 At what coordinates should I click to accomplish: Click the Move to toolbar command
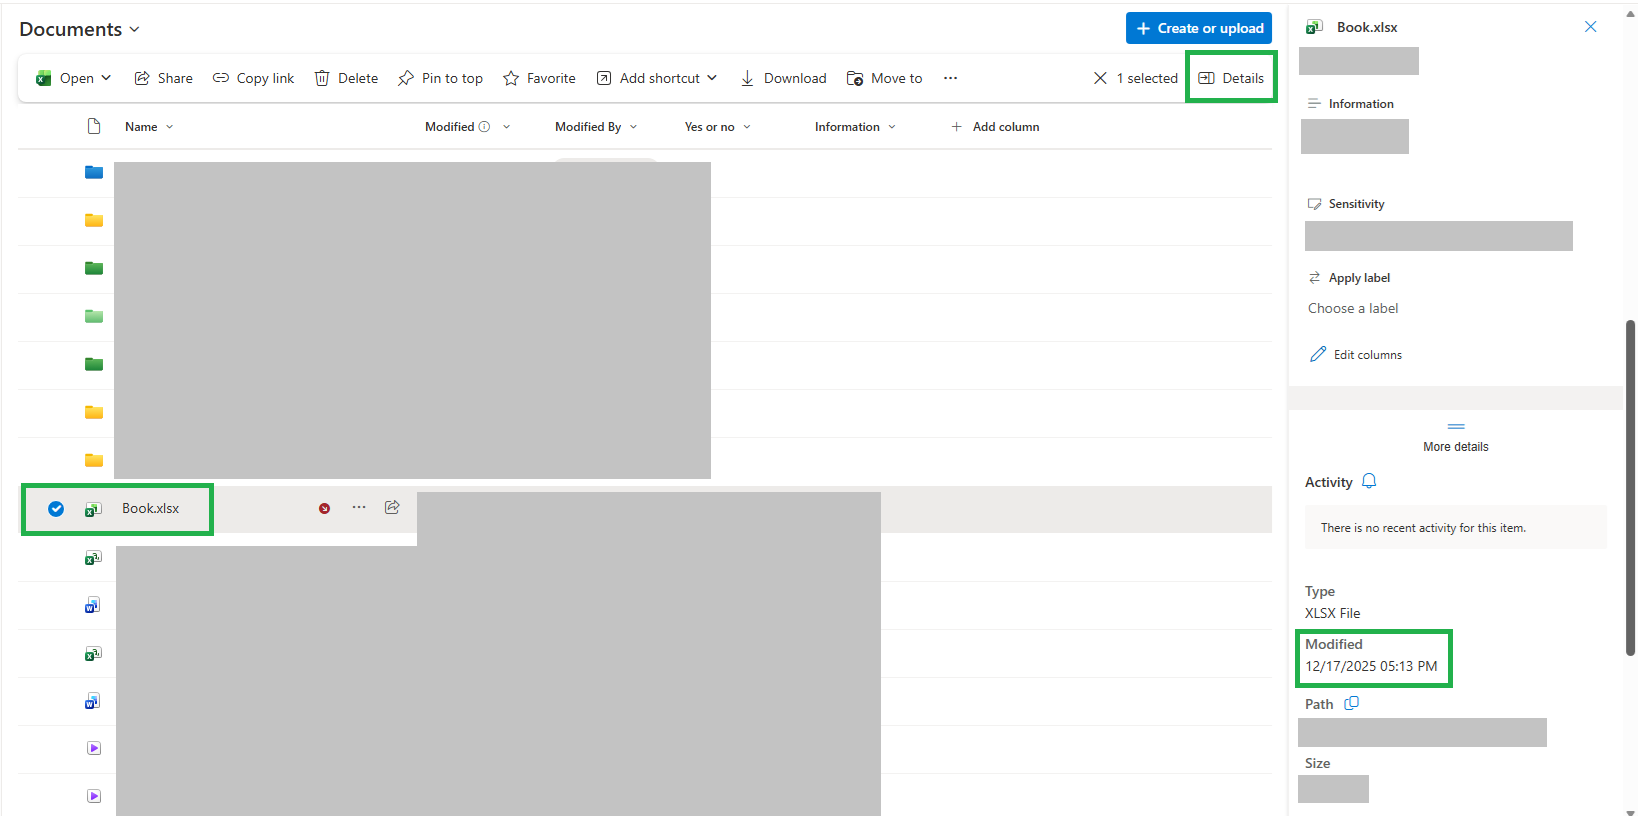884,78
